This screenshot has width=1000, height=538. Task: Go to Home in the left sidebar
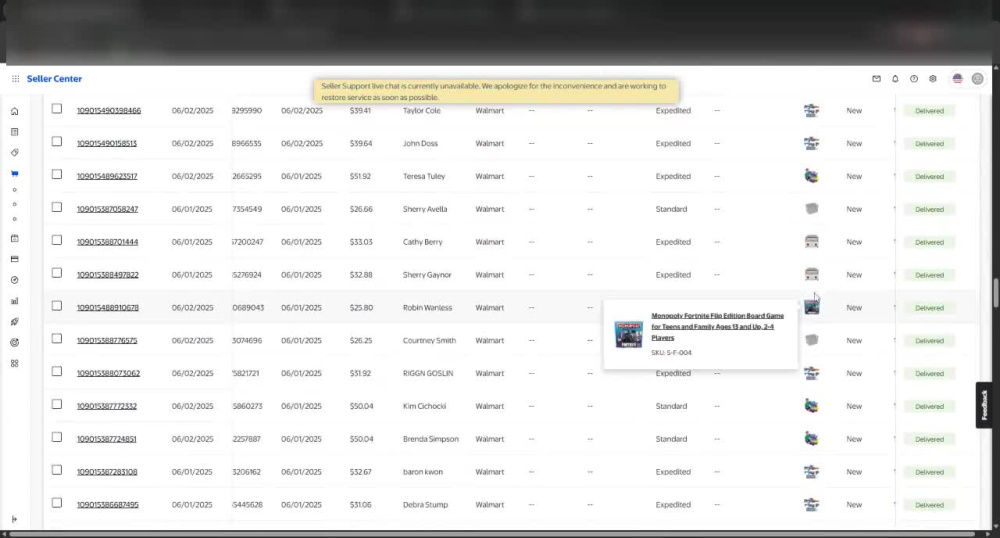(15, 111)
